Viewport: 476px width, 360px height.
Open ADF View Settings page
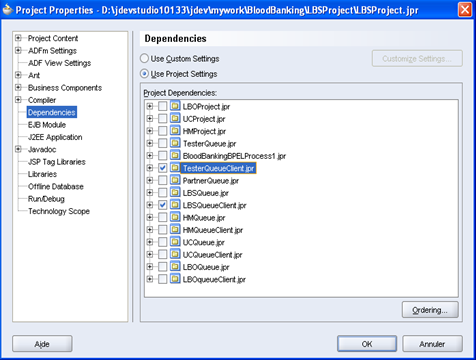pyautogui.click(x=59, y=63)
